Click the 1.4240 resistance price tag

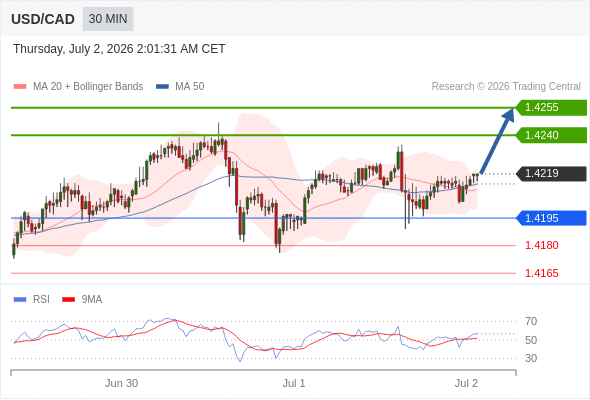pyautogui.click(x=551, y=135)
